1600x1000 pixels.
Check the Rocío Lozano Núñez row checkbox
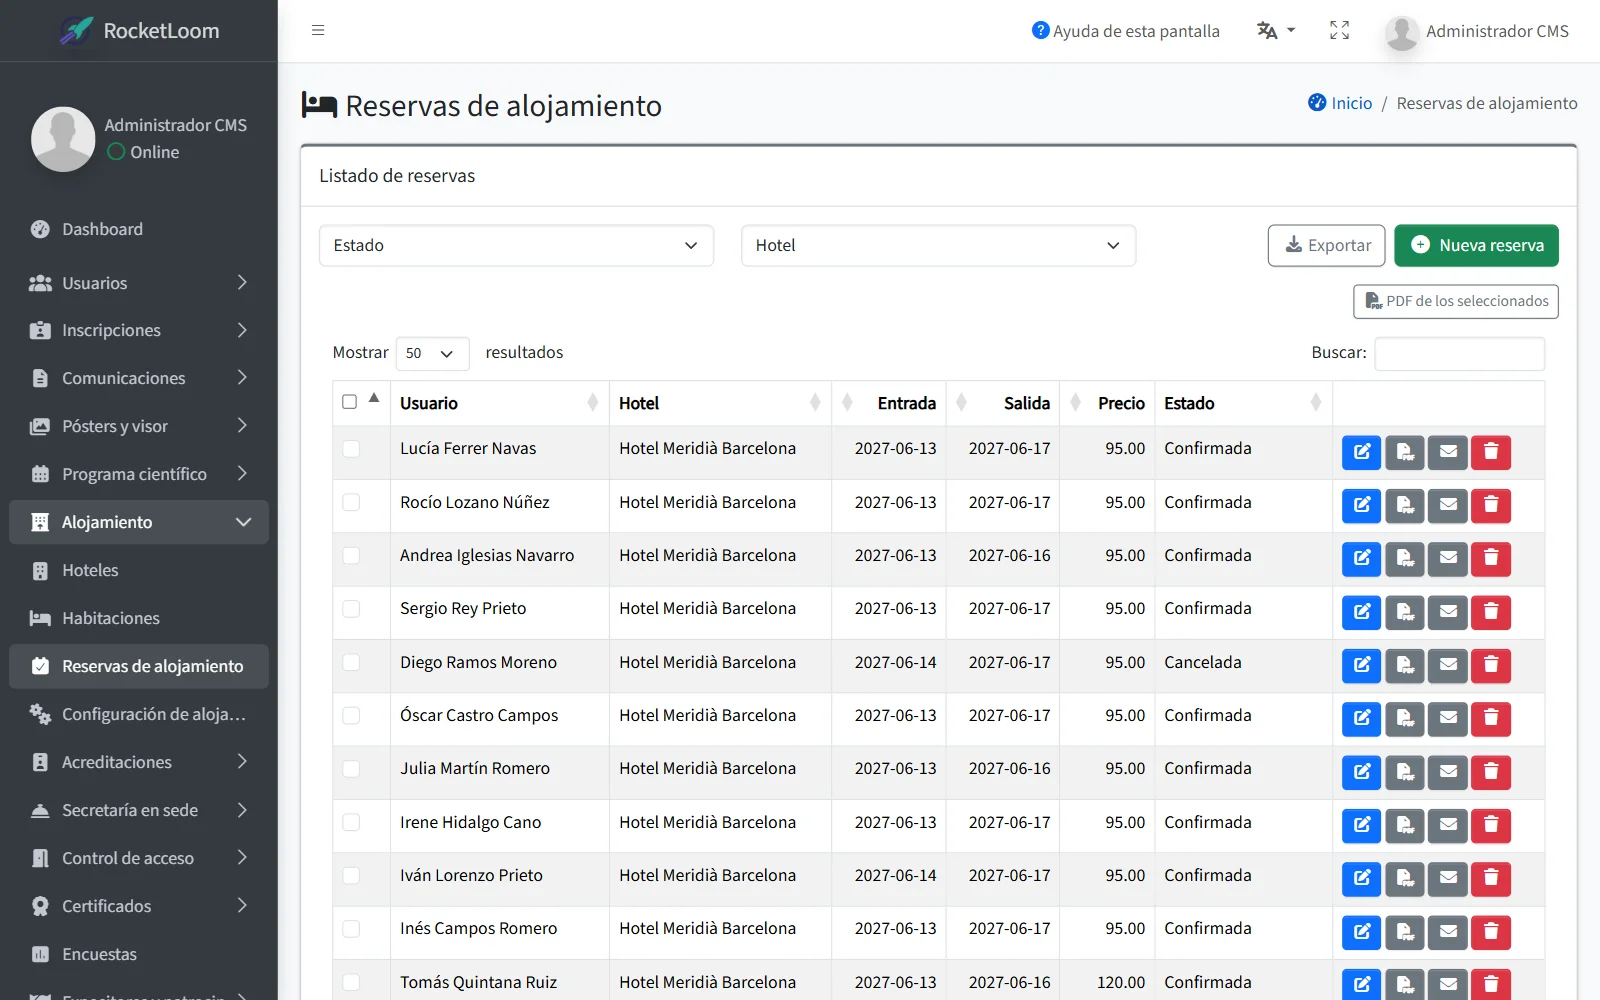[351, 502]
